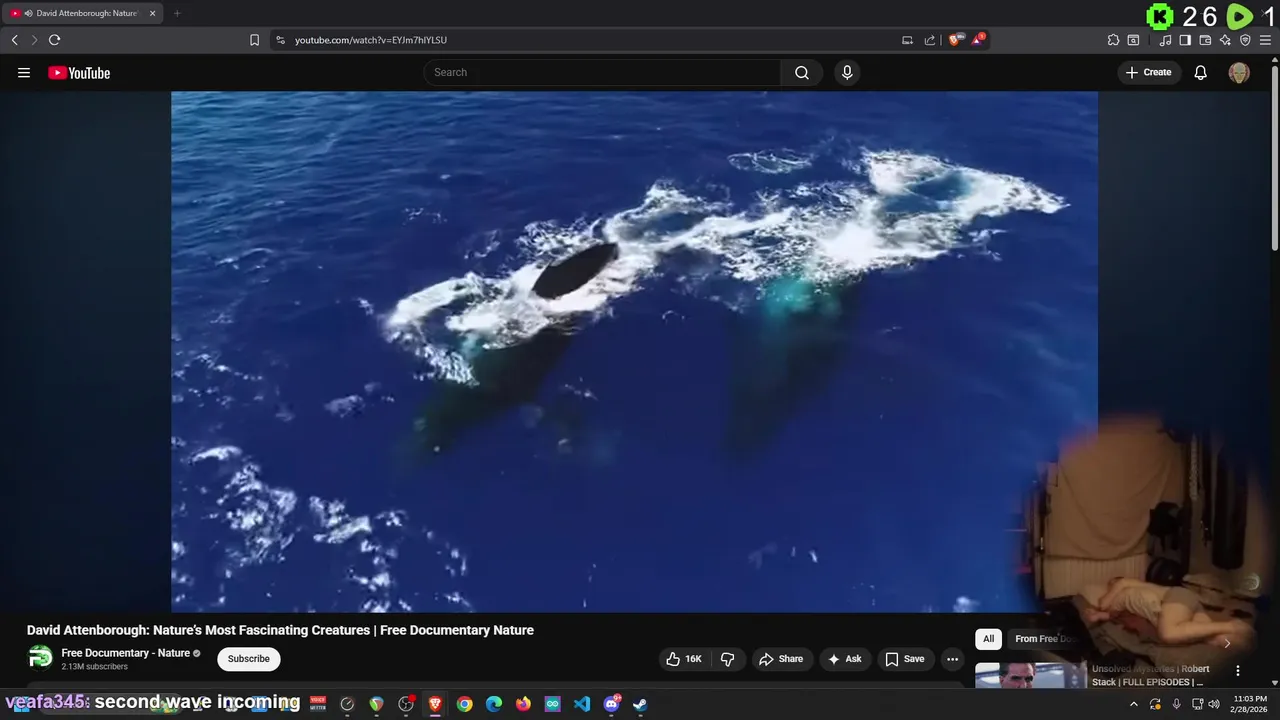Open Unsolved Mysteries video thumbnail
Viewport: 1280px width, 720px height.
(1030, 676)
